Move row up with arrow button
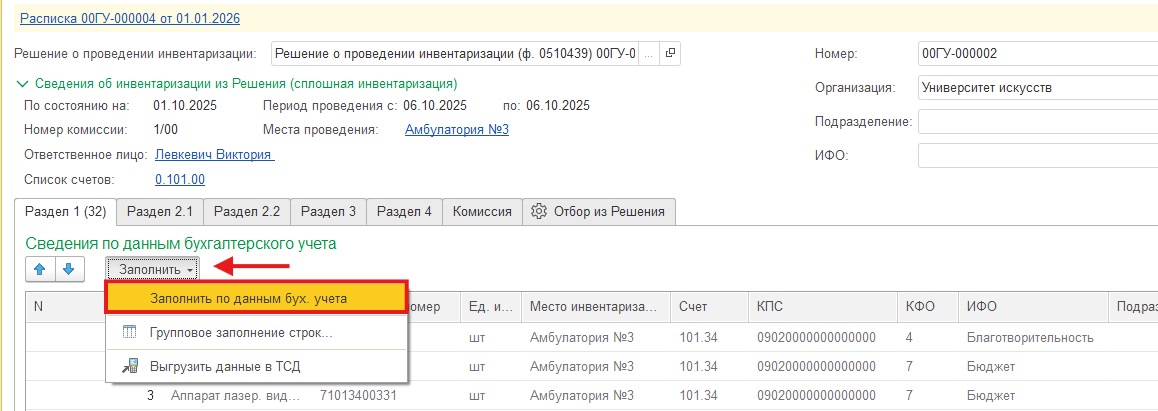The width and height of the screenshot is (1158, 411). pos(41,269)
